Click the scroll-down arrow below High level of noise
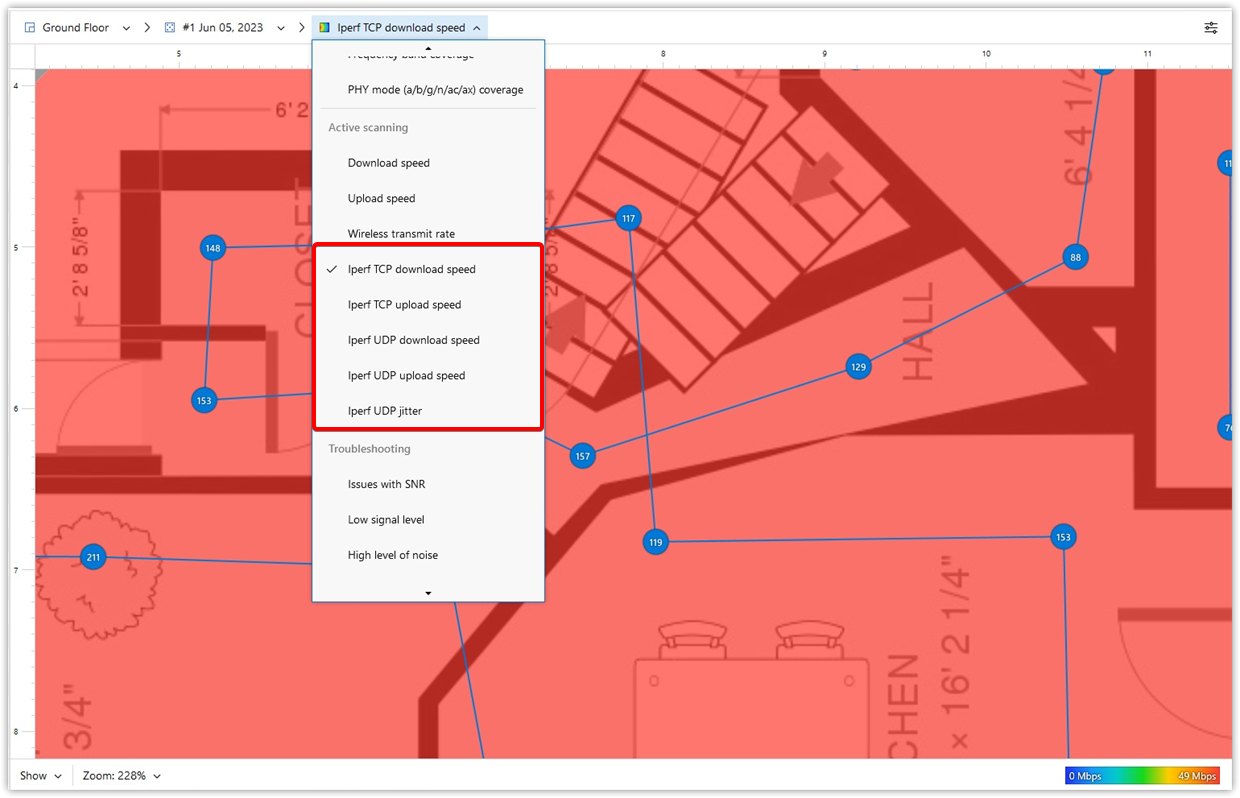Screen dimensions: 1240x798 [x=428, y=592]
